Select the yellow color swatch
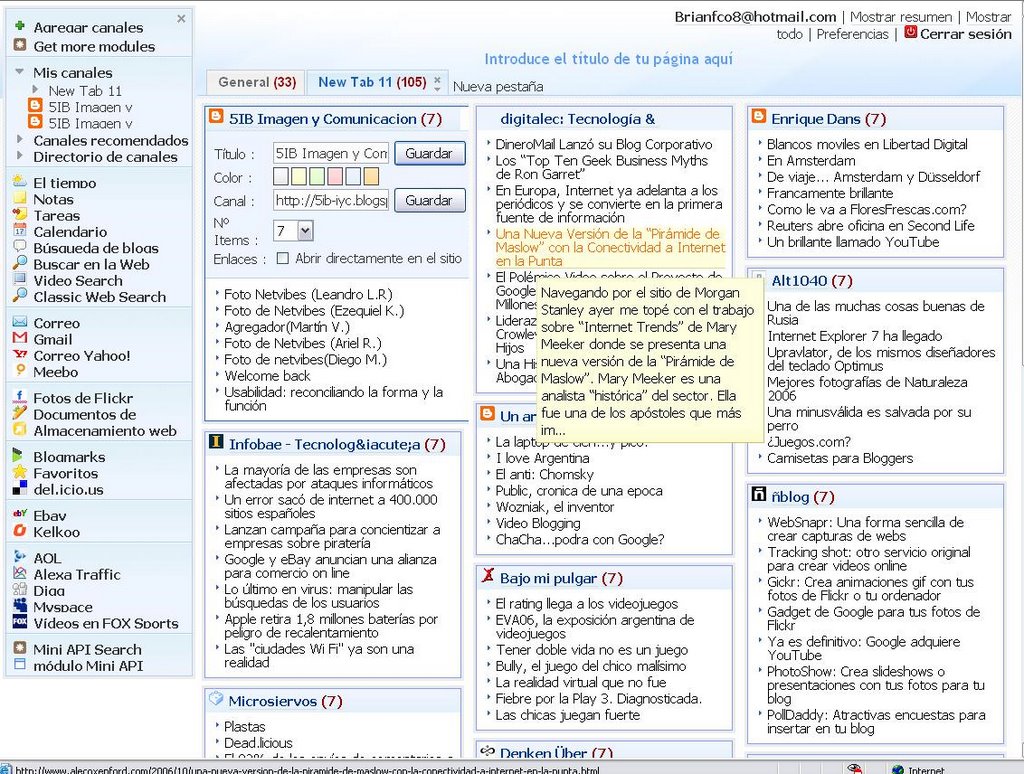 298,176
